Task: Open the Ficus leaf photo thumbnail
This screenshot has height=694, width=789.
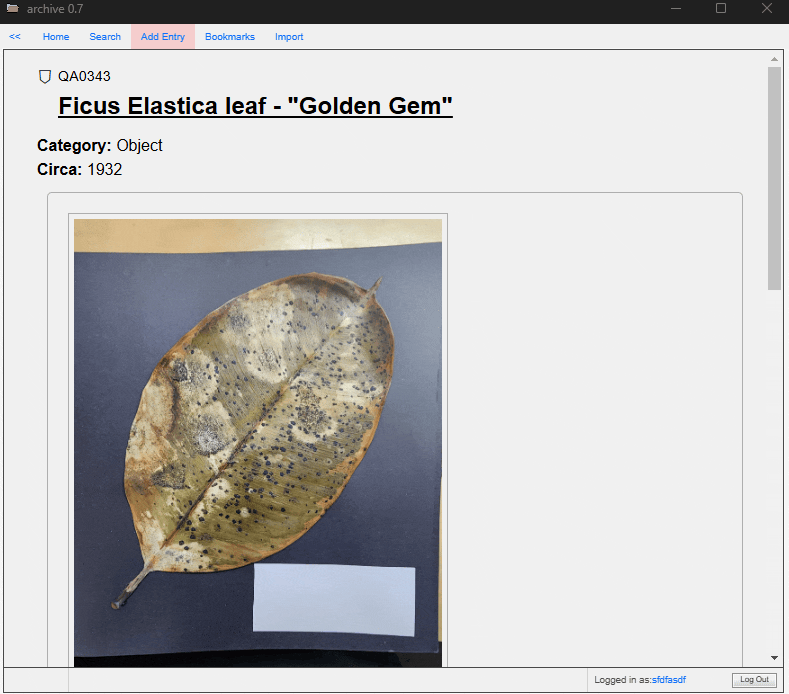Action: coord(258,442)
